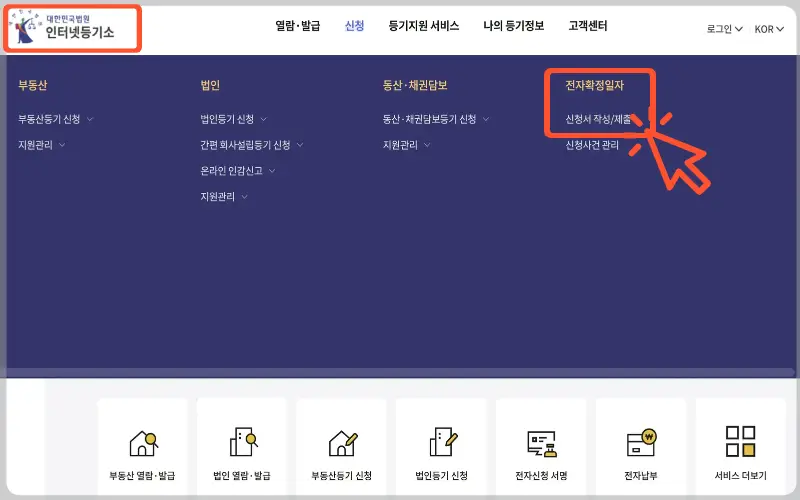
Task: Open the 법인등기 신청 building pencil icon
Action: click(x=443, y=442)
